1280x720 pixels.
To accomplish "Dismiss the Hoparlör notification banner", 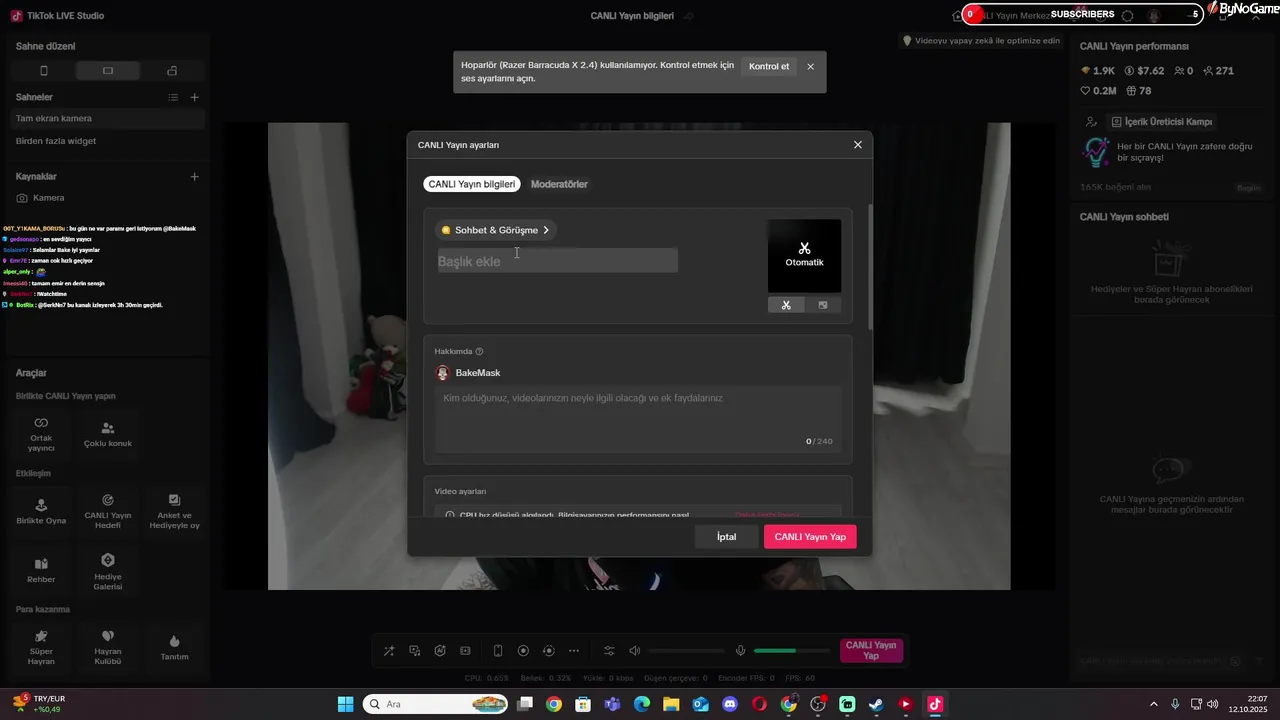I will 811,67.
